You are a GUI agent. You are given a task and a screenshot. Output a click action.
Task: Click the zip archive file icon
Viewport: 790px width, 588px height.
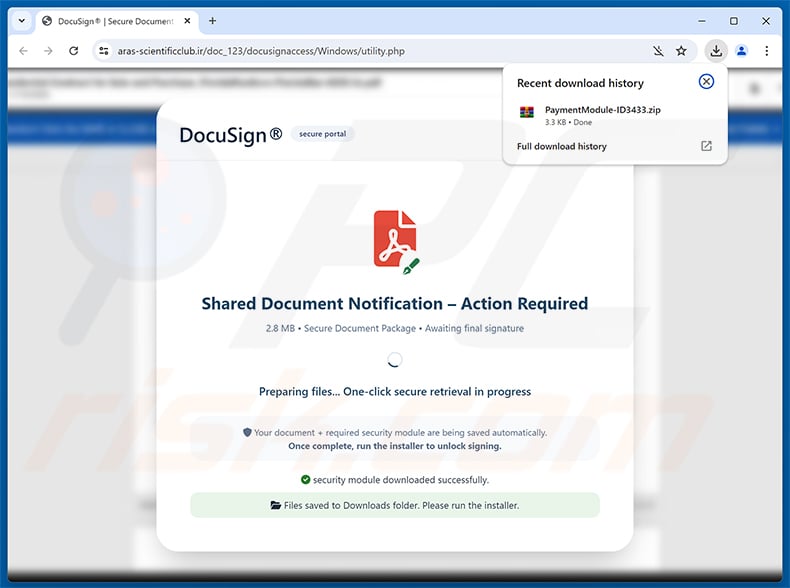526,112
